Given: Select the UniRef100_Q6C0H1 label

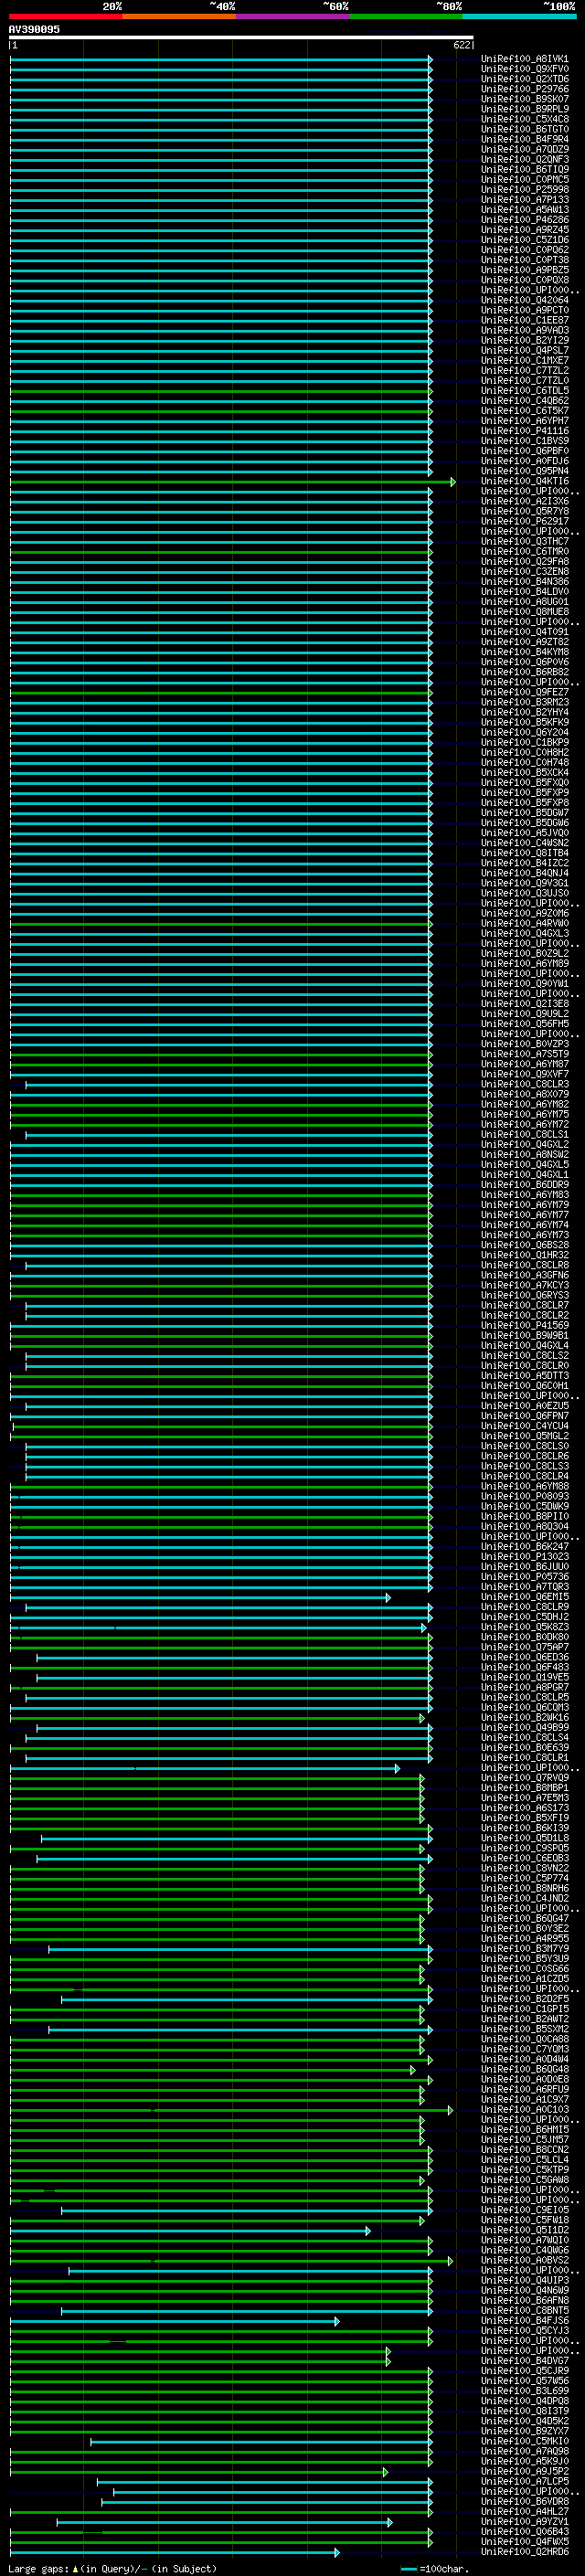Looking at the screenshot, I should click(524, 1386).
